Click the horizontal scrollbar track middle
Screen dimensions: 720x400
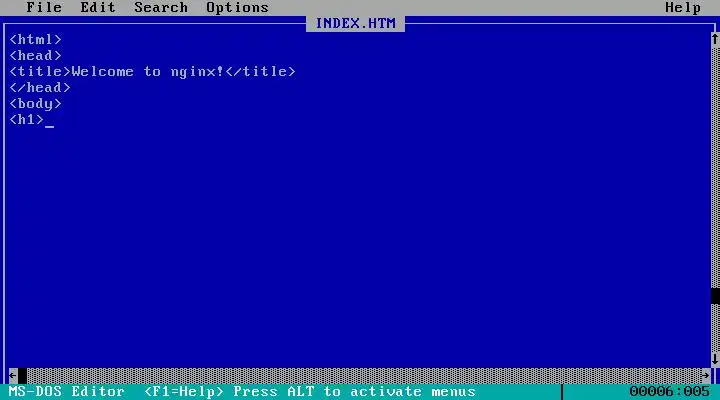(x=364, y=376)
